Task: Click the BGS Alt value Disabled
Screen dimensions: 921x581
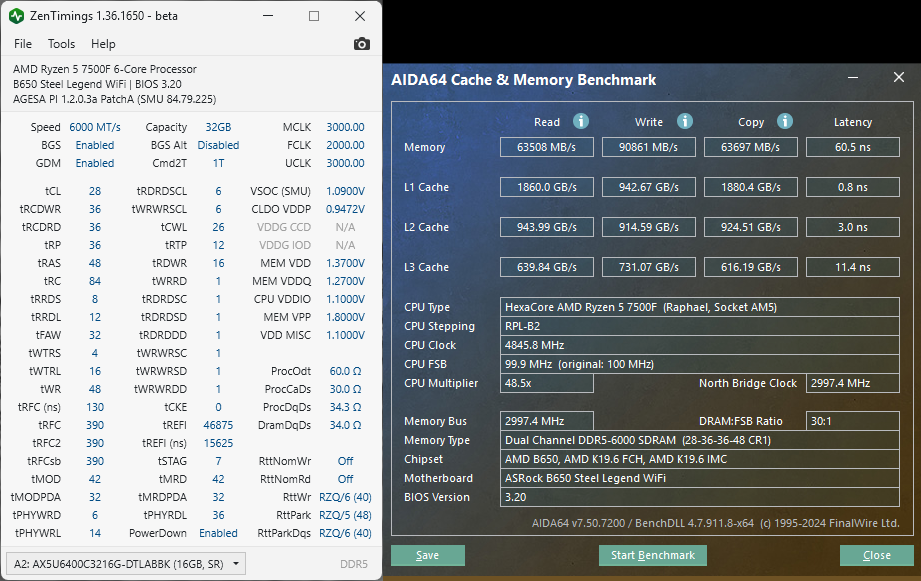Action: point(218,145)
